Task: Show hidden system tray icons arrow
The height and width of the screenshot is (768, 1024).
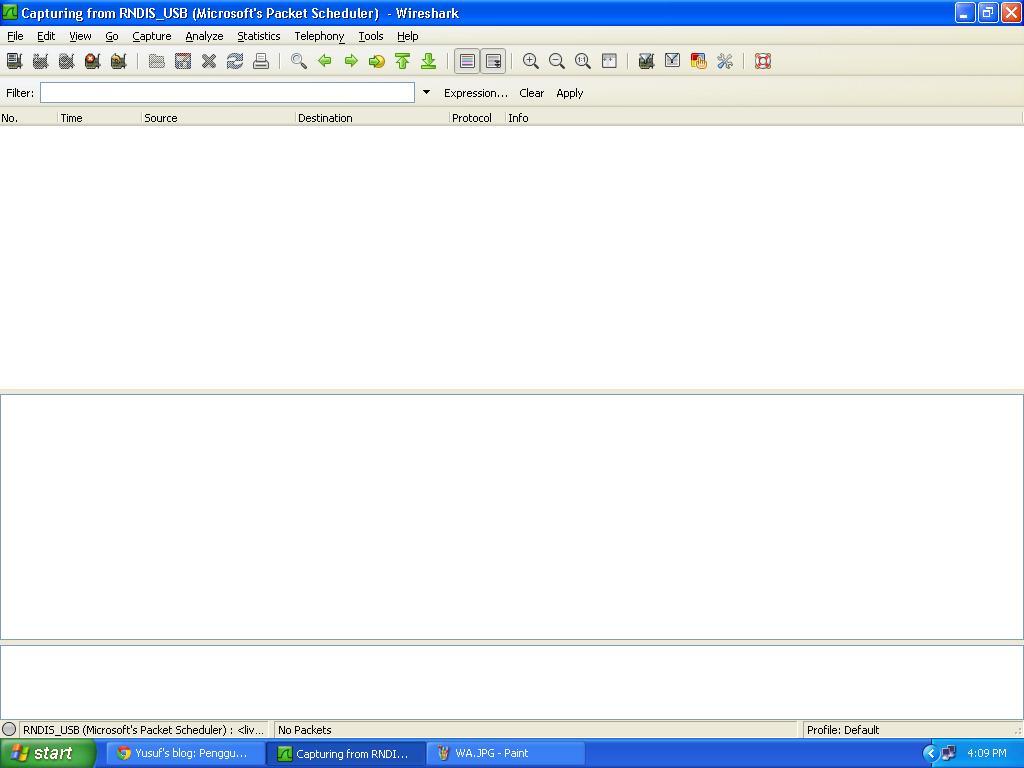Action: tap(930, 754)
